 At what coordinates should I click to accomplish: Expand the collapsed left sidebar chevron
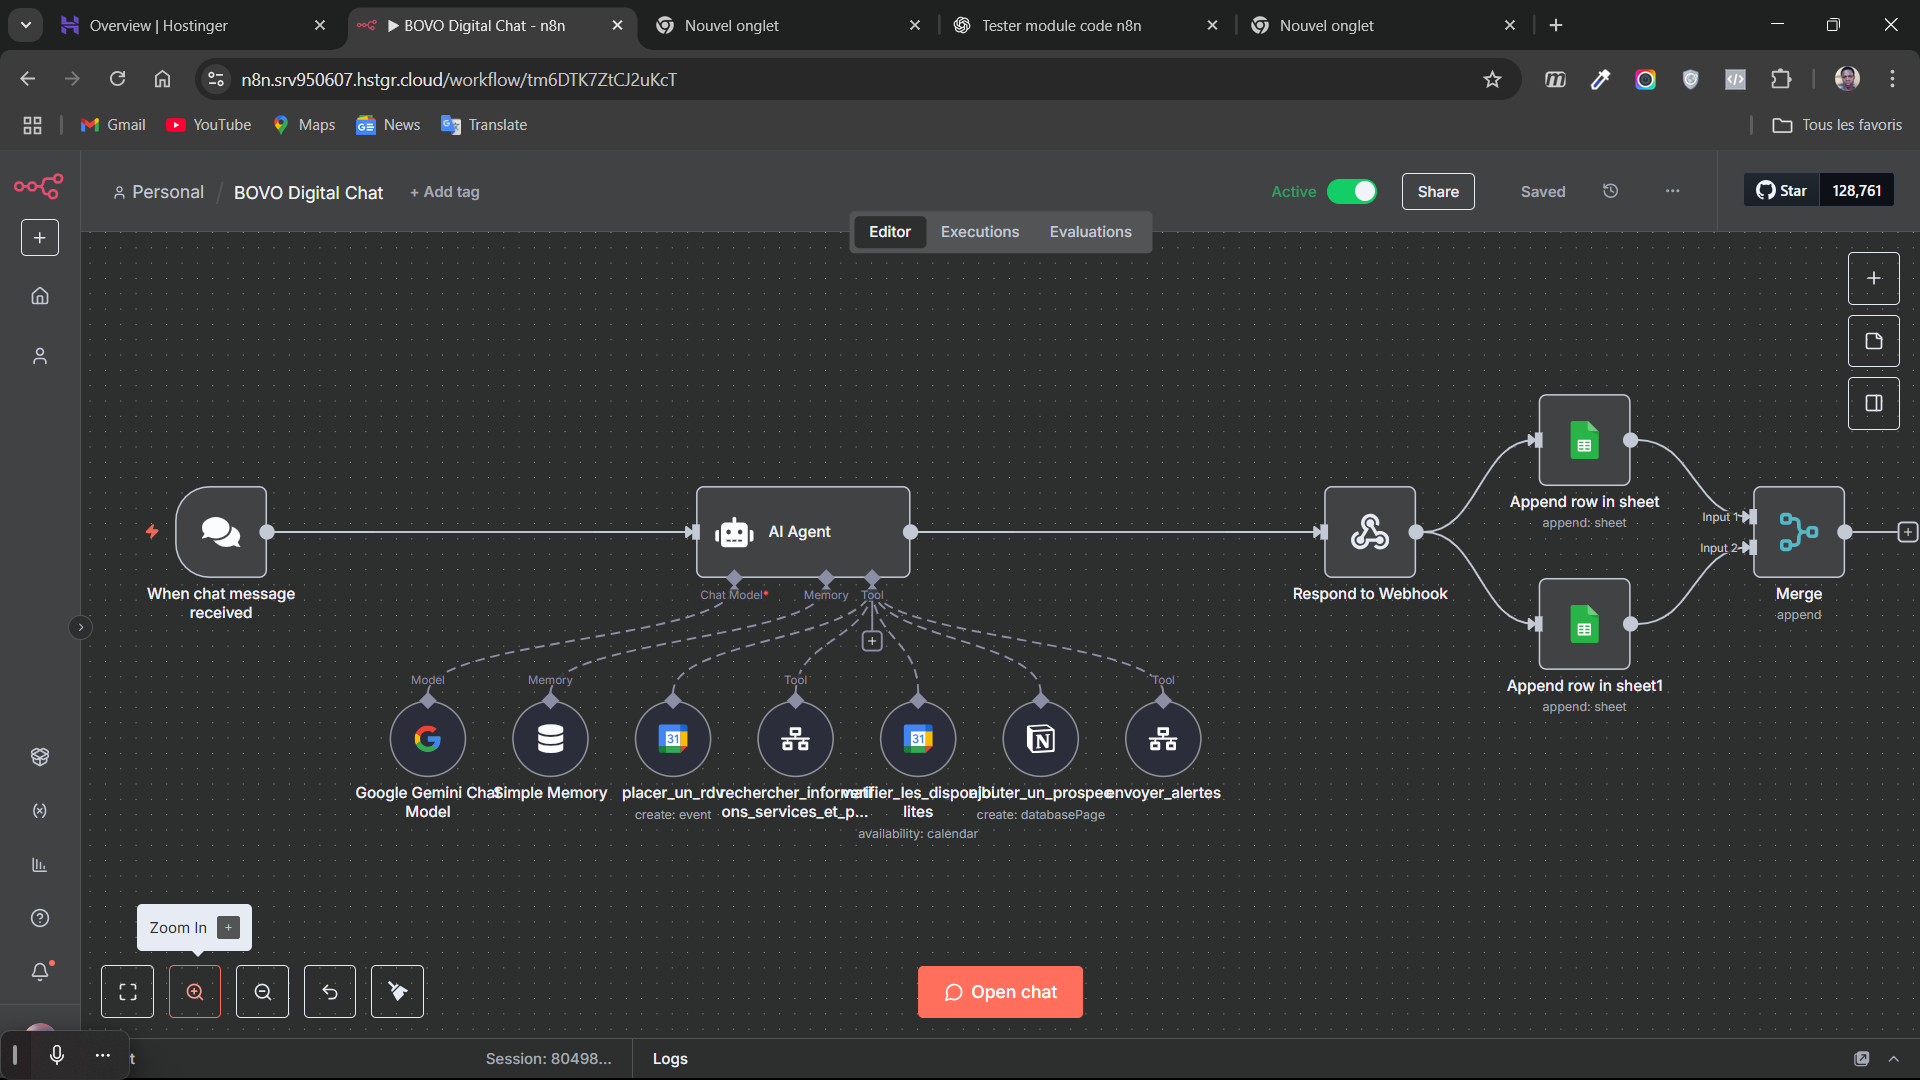tap(81, 627)
